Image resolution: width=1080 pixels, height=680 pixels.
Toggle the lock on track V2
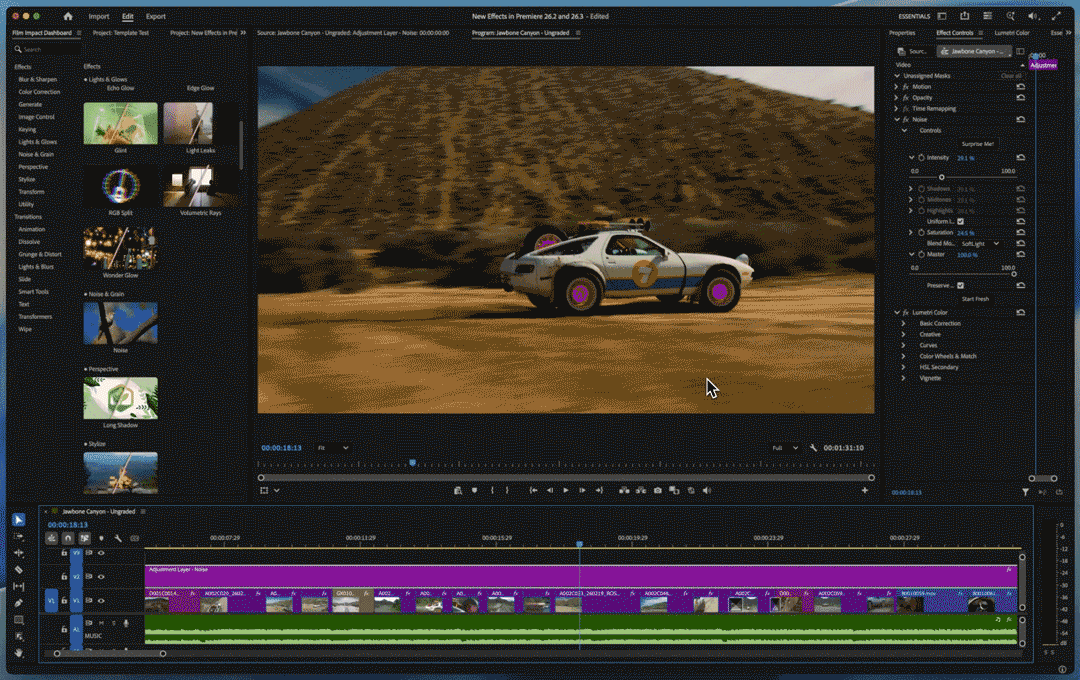(64, 577)
